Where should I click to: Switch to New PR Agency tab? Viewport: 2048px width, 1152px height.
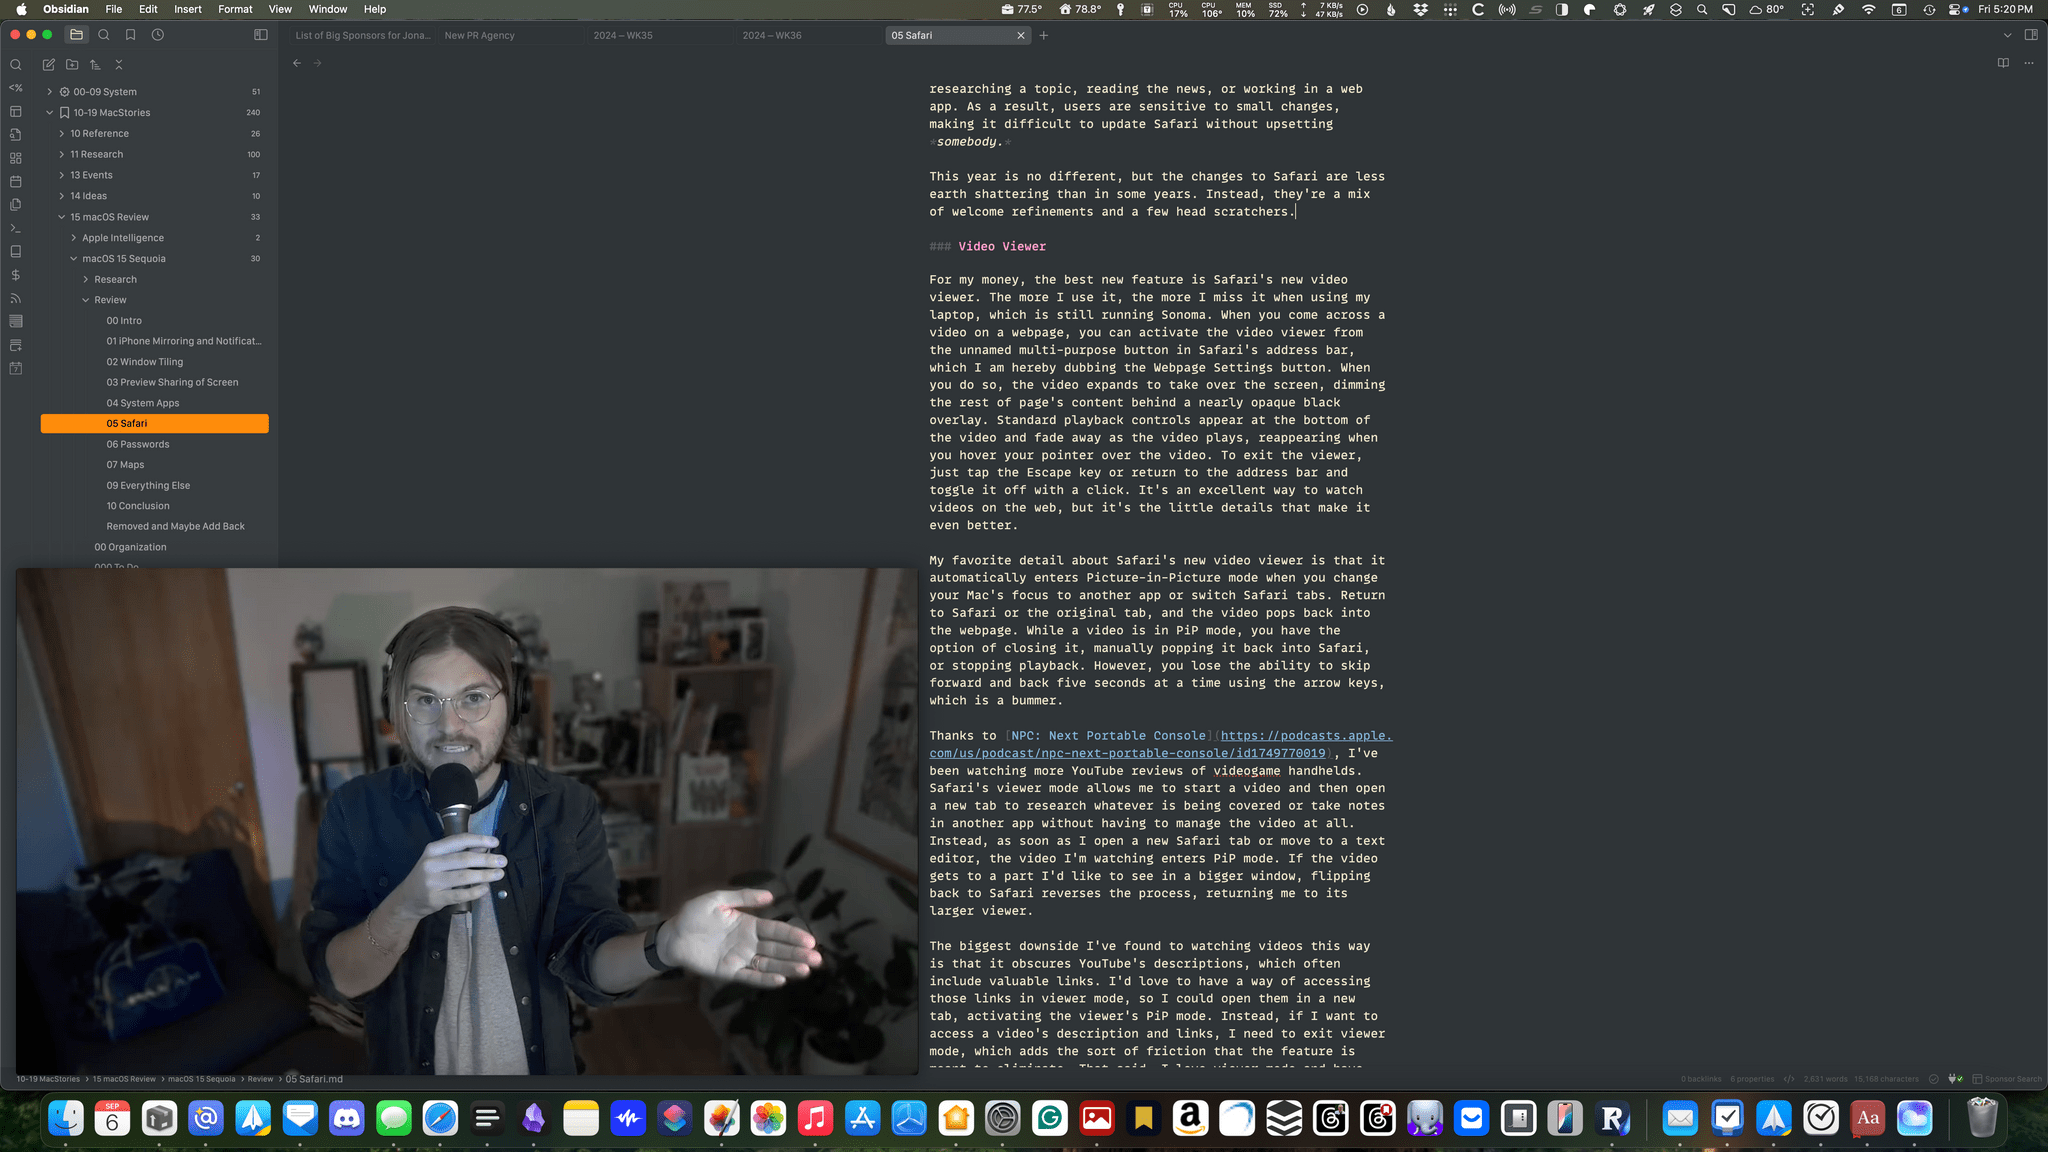click(x=511, y=35)
